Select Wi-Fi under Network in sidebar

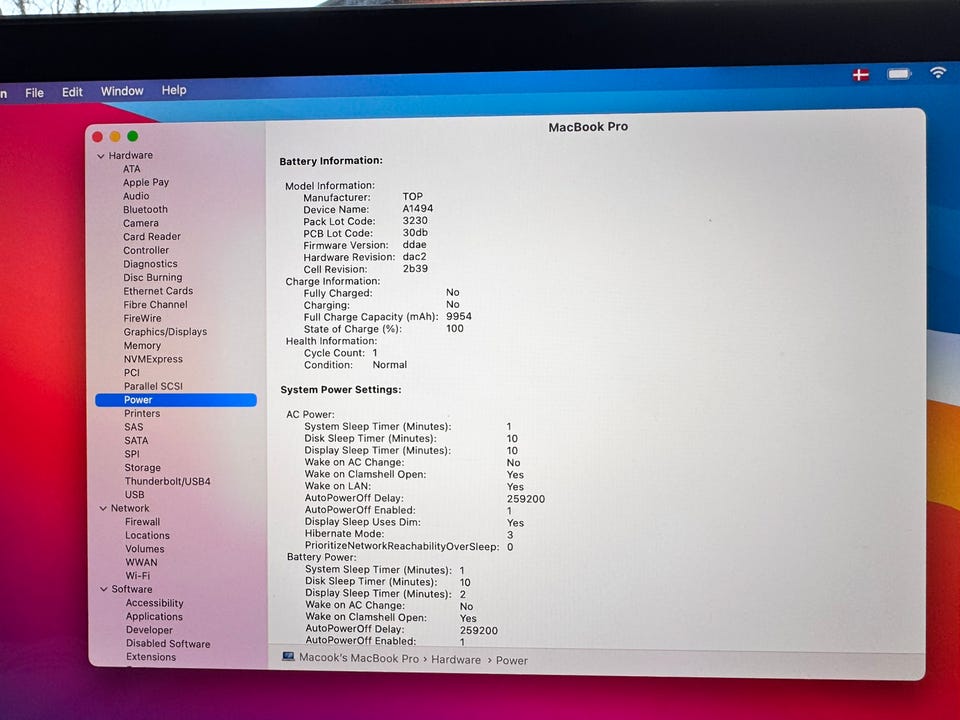[x=138, y=576]
